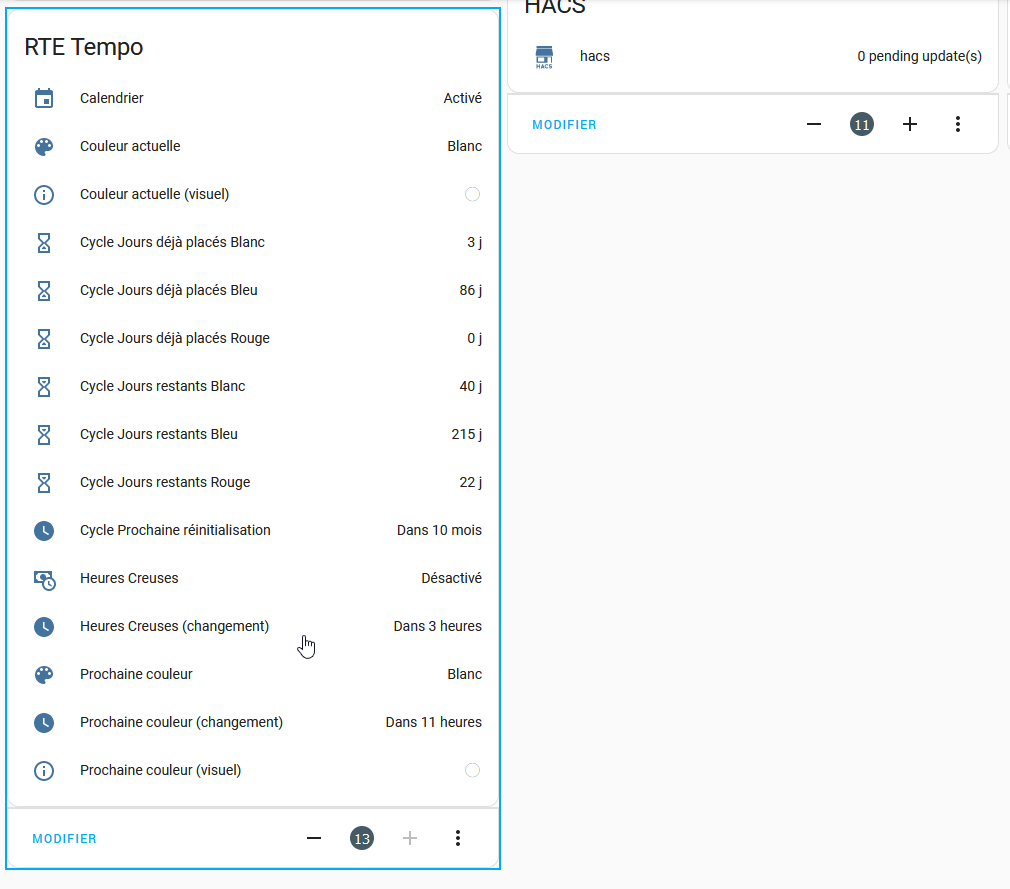Click the clock icon for Heures Creuses (changement)
The image size is (1010, 889).
point(44,627)
